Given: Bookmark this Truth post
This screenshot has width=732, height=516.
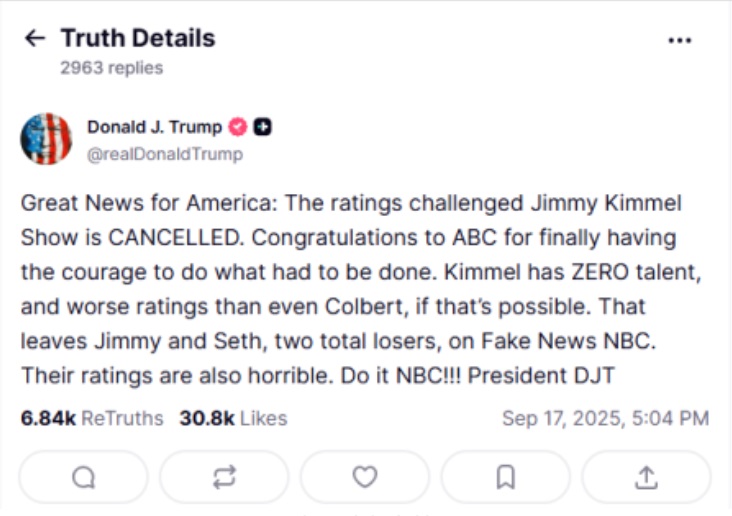Looking at the screenshot, I should (x=506, y=477).
